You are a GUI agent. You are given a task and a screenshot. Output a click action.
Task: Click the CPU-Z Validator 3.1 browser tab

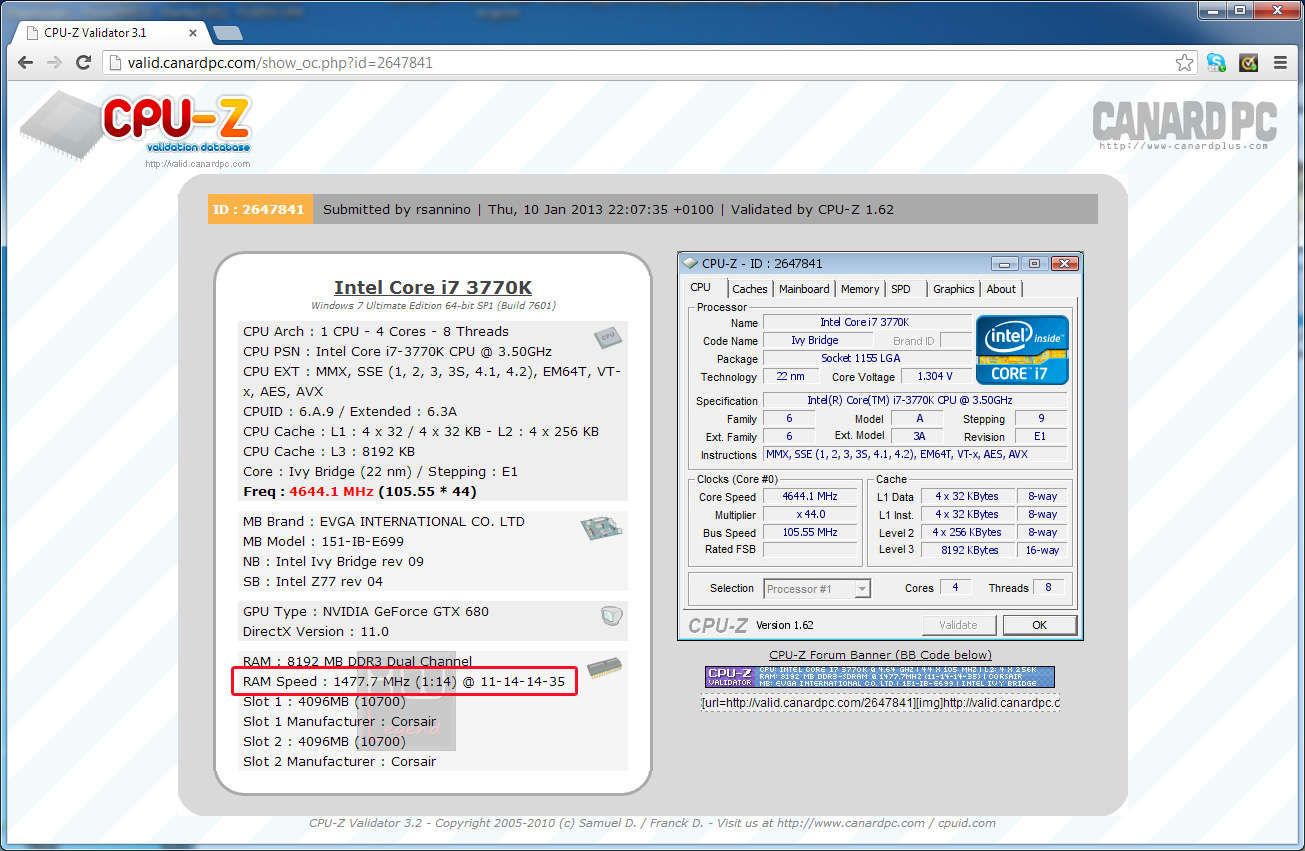(x=110, y=33)
